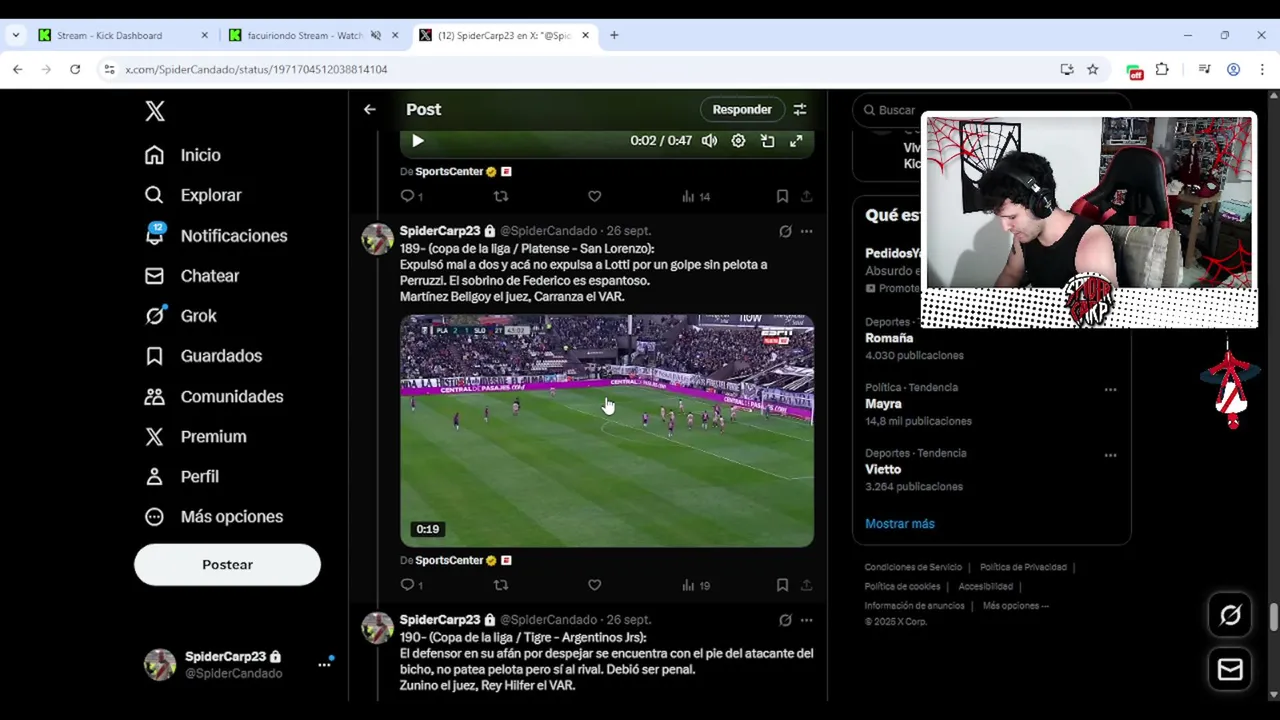Viewport: 1280px width, 720px height.
Task: Play the Platense San Lorenzo video
Action: (x=607, y=431)
